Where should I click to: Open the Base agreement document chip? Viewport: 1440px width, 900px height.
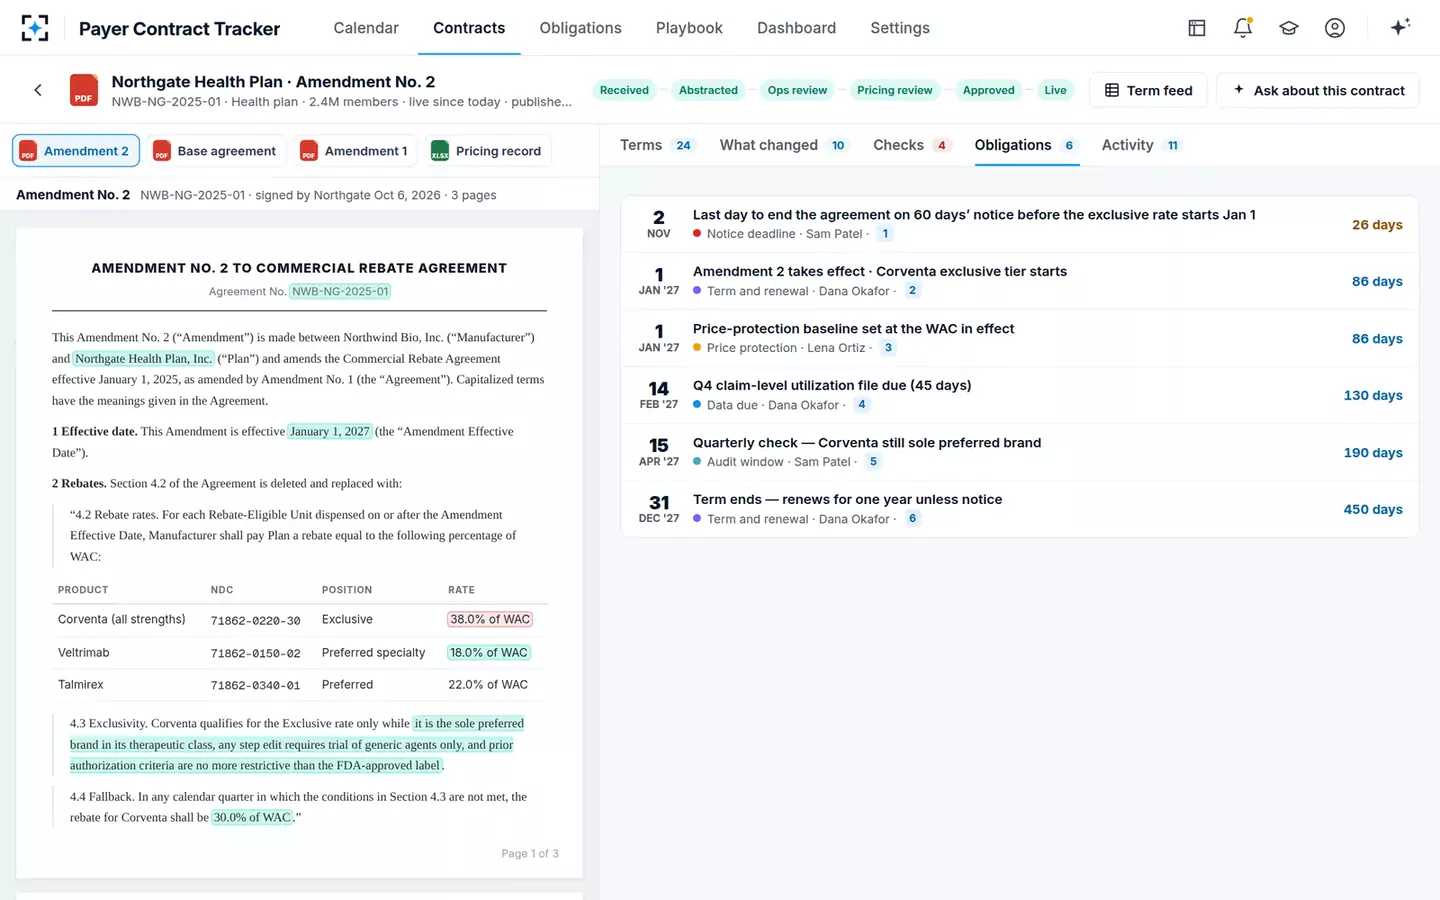pyautogui.click(x=216, y=151)
